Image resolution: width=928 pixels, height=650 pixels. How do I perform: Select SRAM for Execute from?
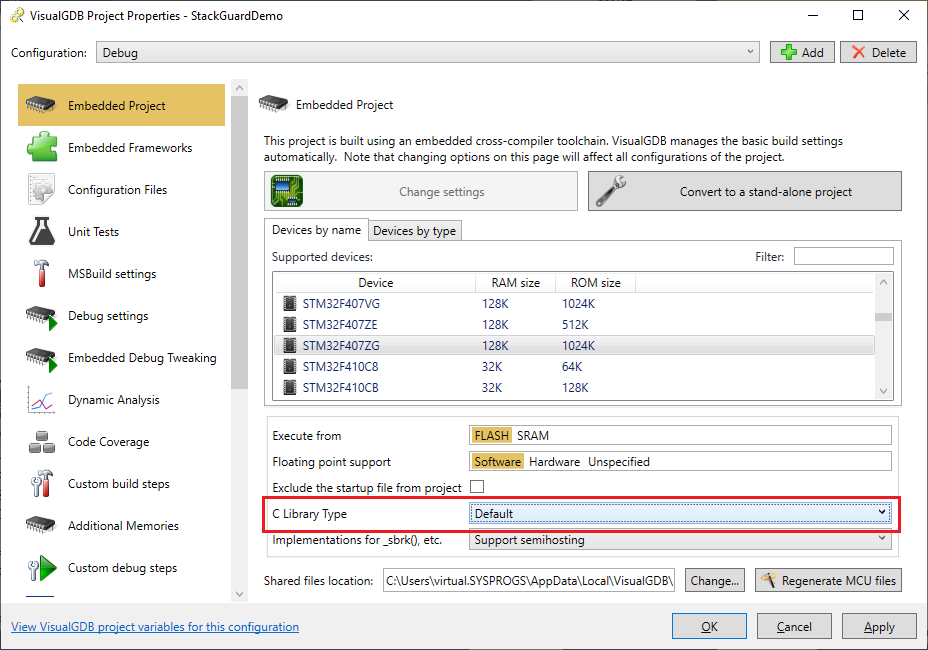point(532,435)
